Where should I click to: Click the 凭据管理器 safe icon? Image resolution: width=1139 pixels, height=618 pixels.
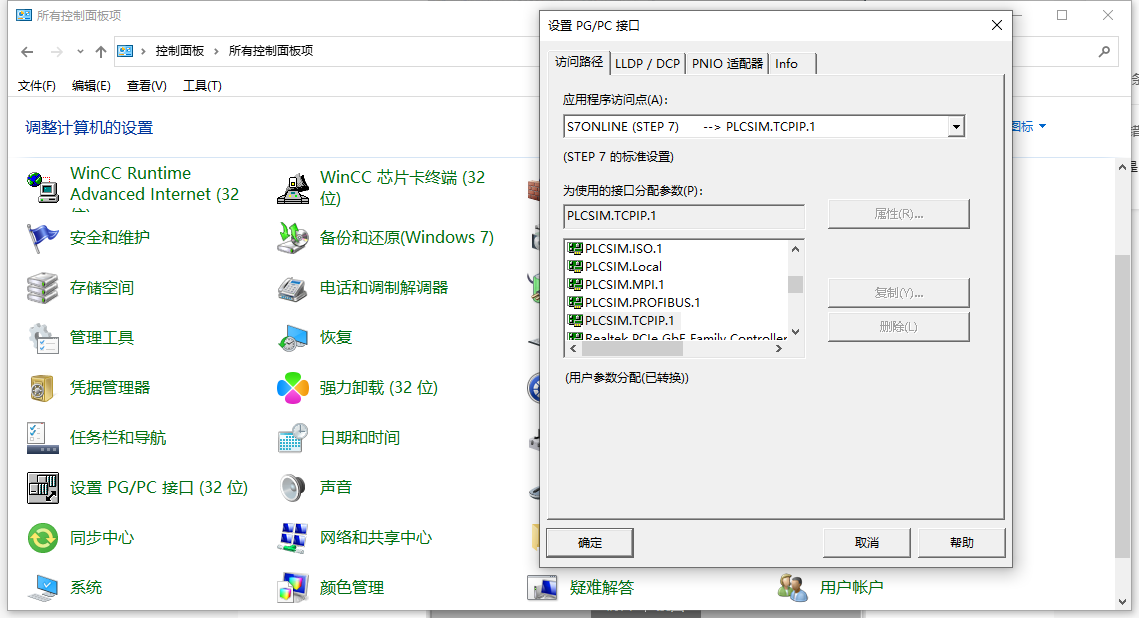point(42,388)
